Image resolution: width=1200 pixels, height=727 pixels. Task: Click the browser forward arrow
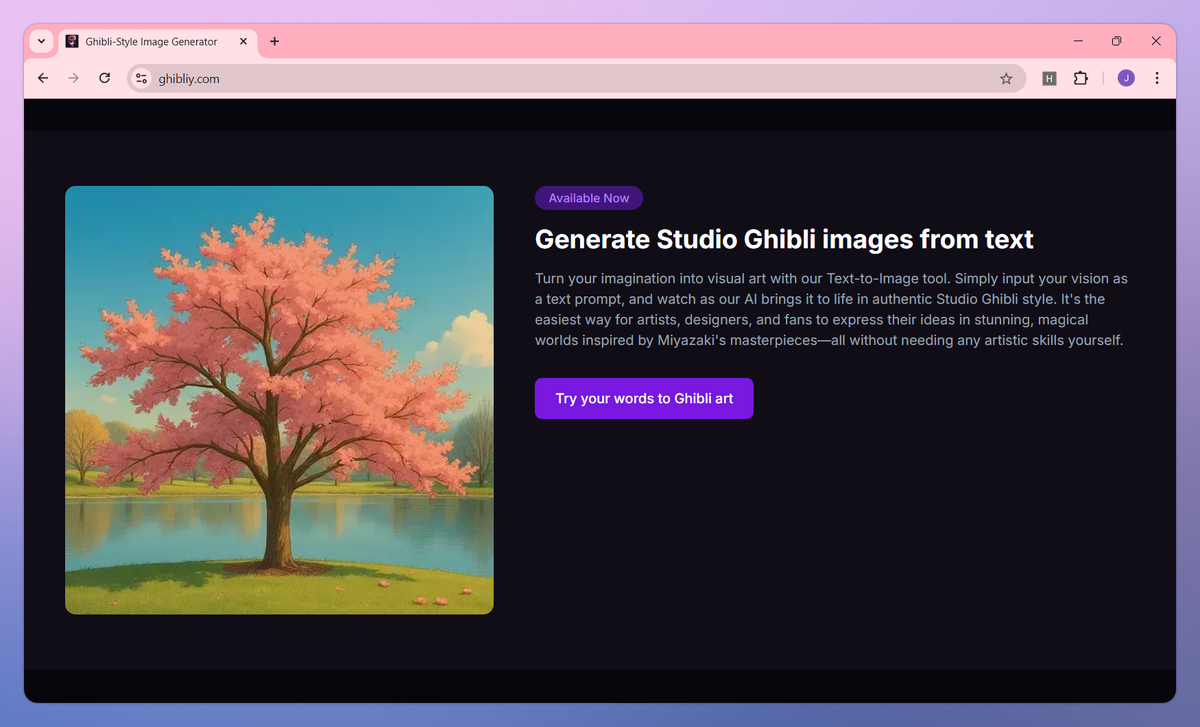pyautogui.click(x=73, y=78)
